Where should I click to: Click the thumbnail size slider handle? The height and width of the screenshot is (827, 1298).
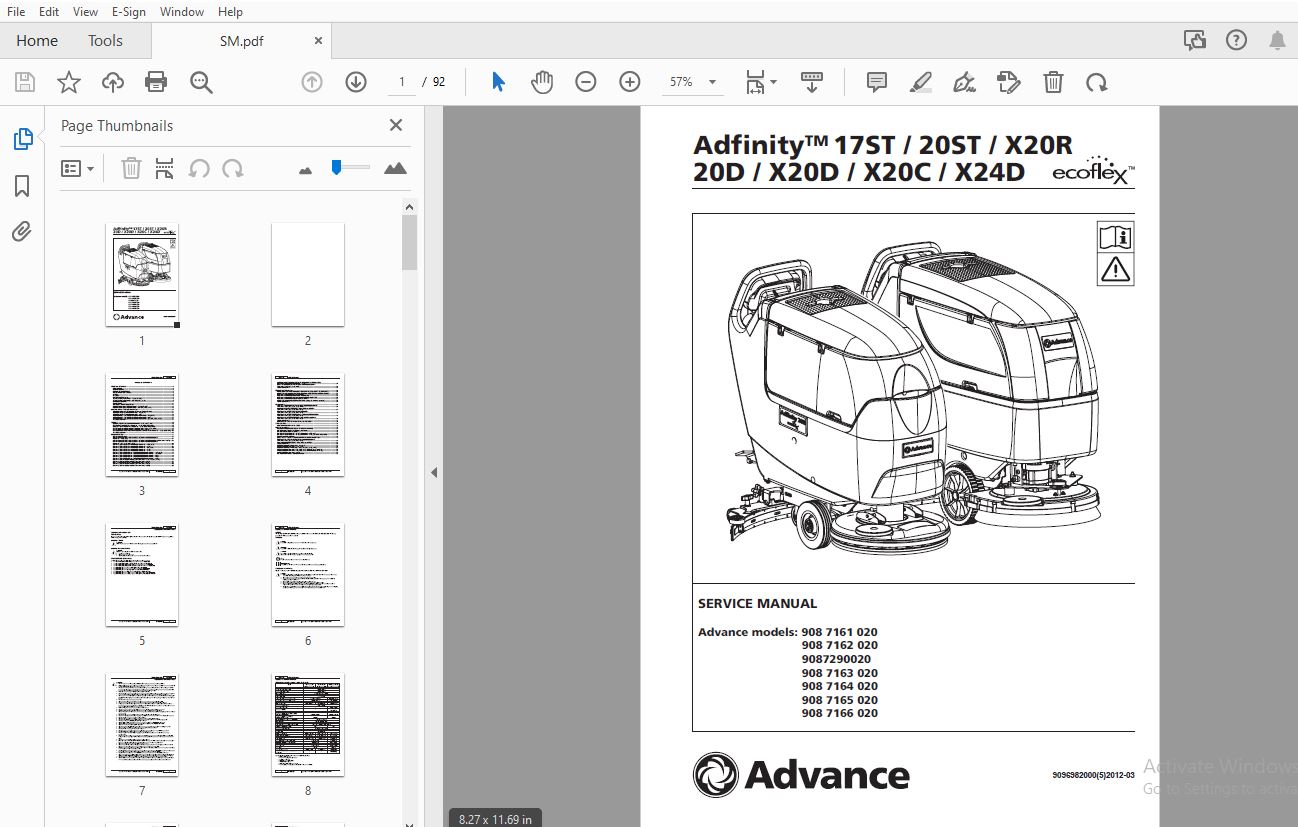(337, 167)
